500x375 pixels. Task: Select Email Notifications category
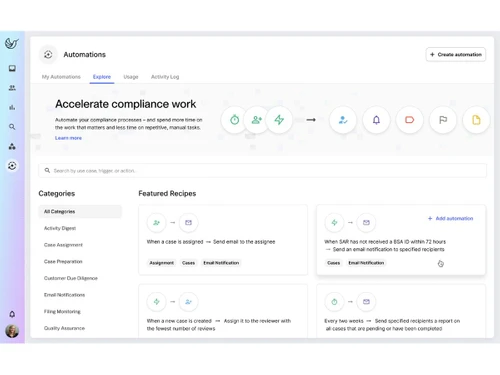point(64,295)
